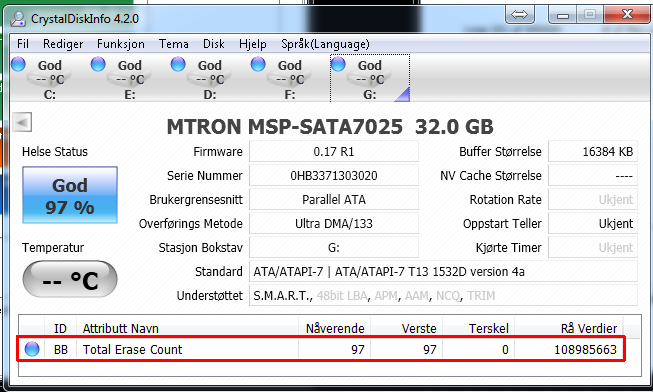This screenshot has width=653, height=392.
Task: Select the Total Erase Count attribute row
Action: click(x=321, y=349)
